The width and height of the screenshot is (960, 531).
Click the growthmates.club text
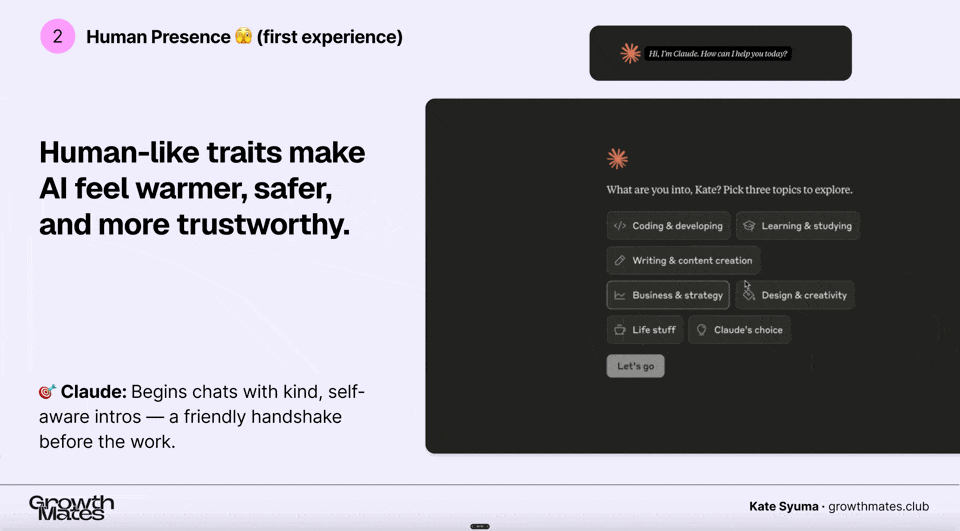878,507
